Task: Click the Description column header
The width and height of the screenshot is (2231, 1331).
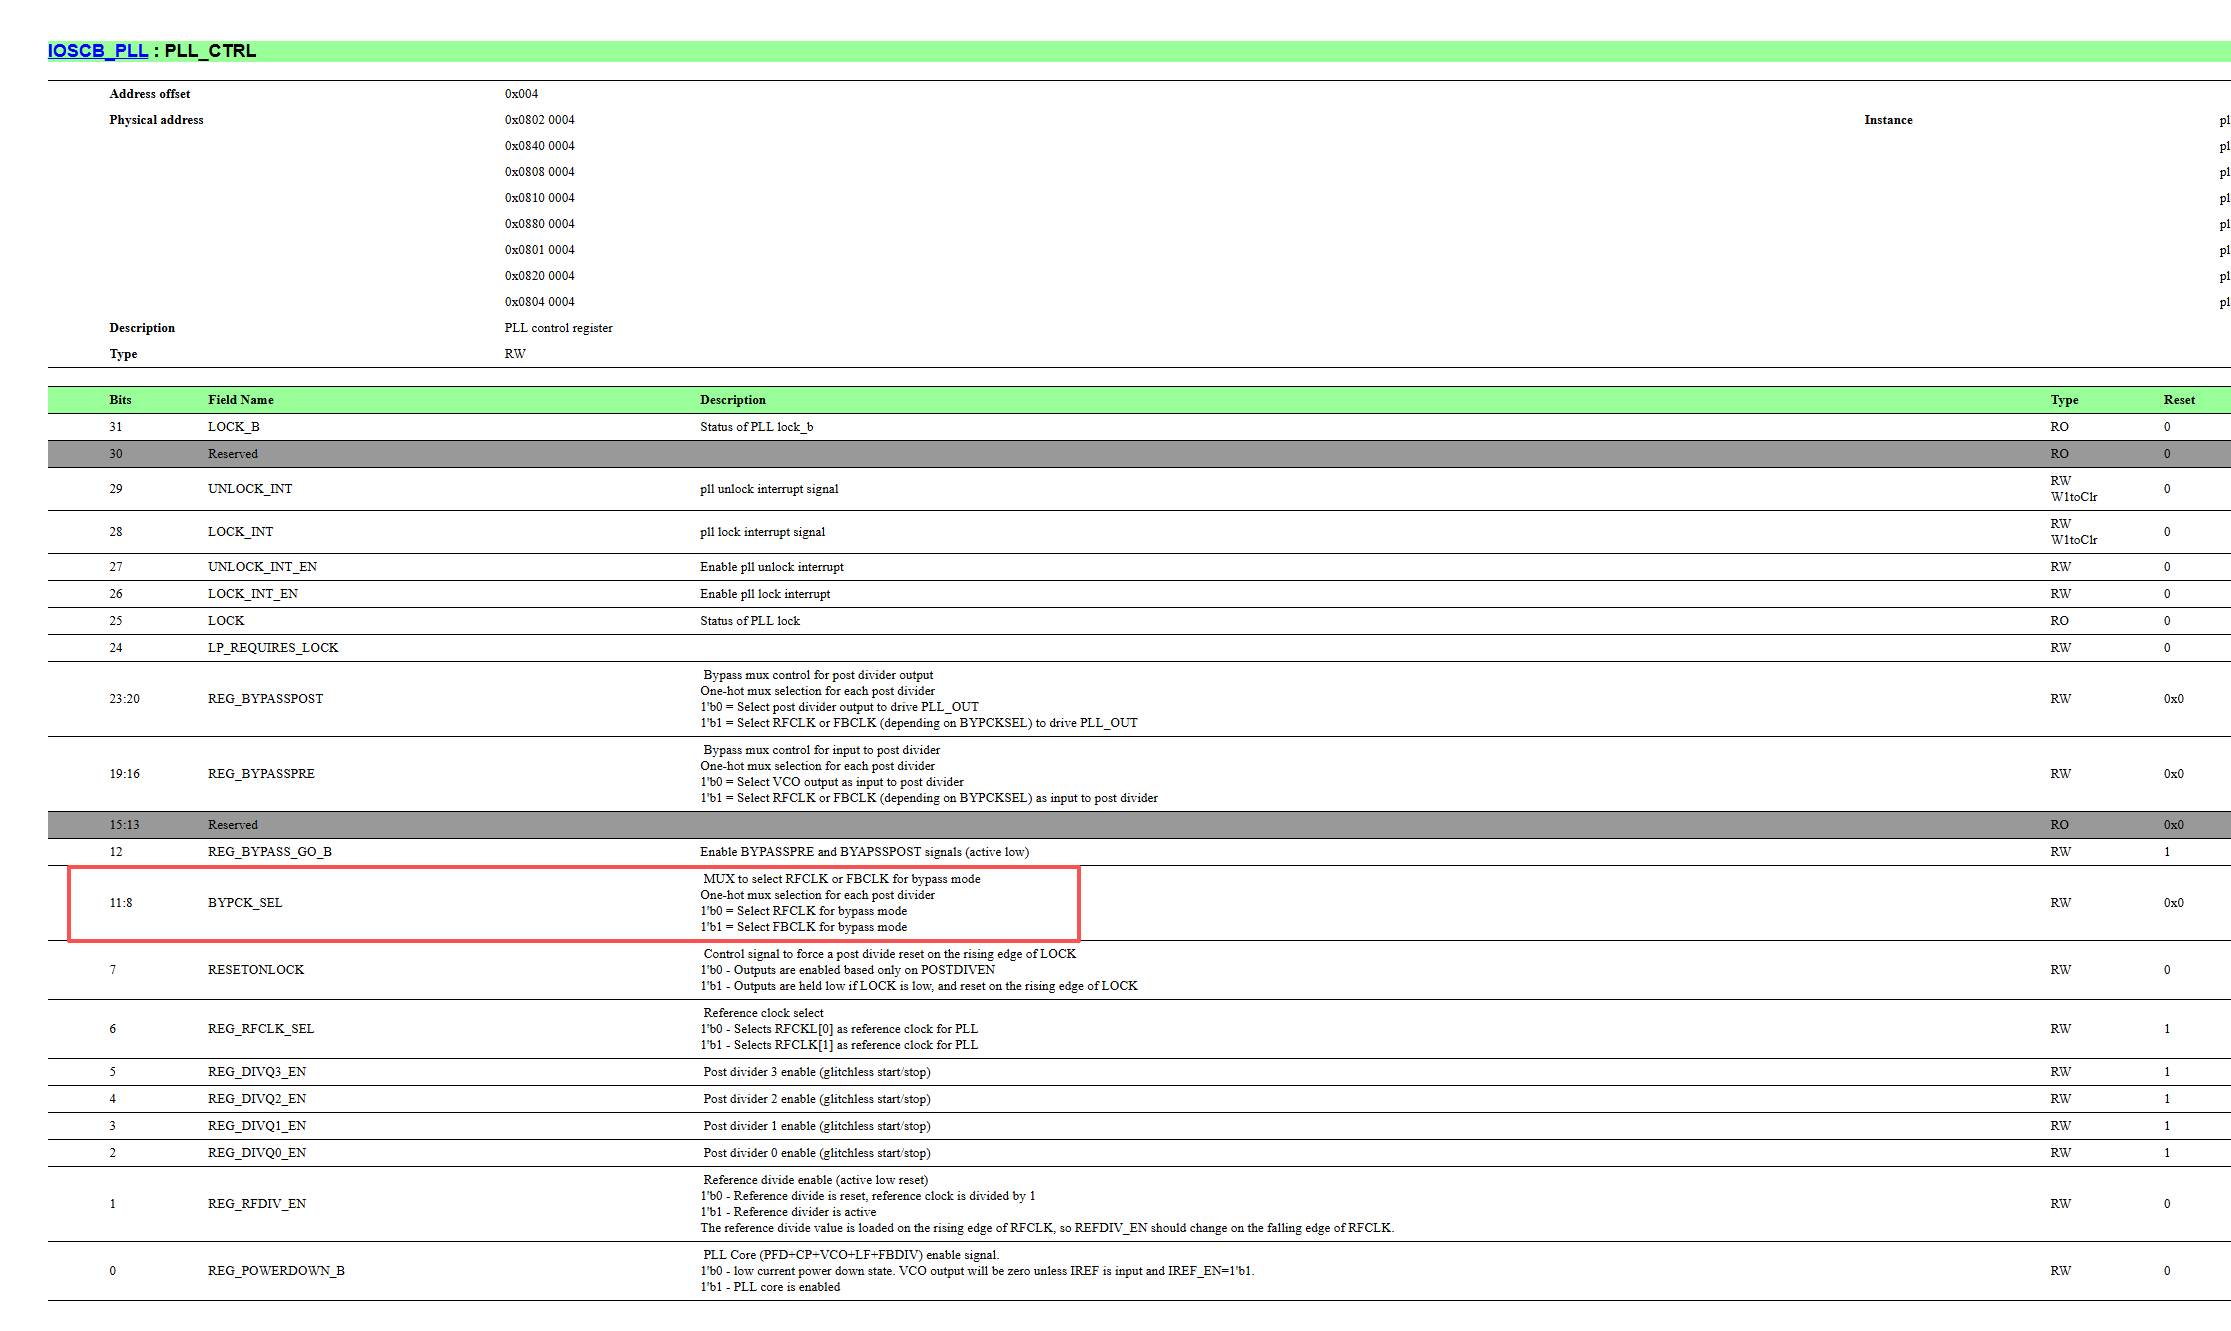Action: point(733,400)
